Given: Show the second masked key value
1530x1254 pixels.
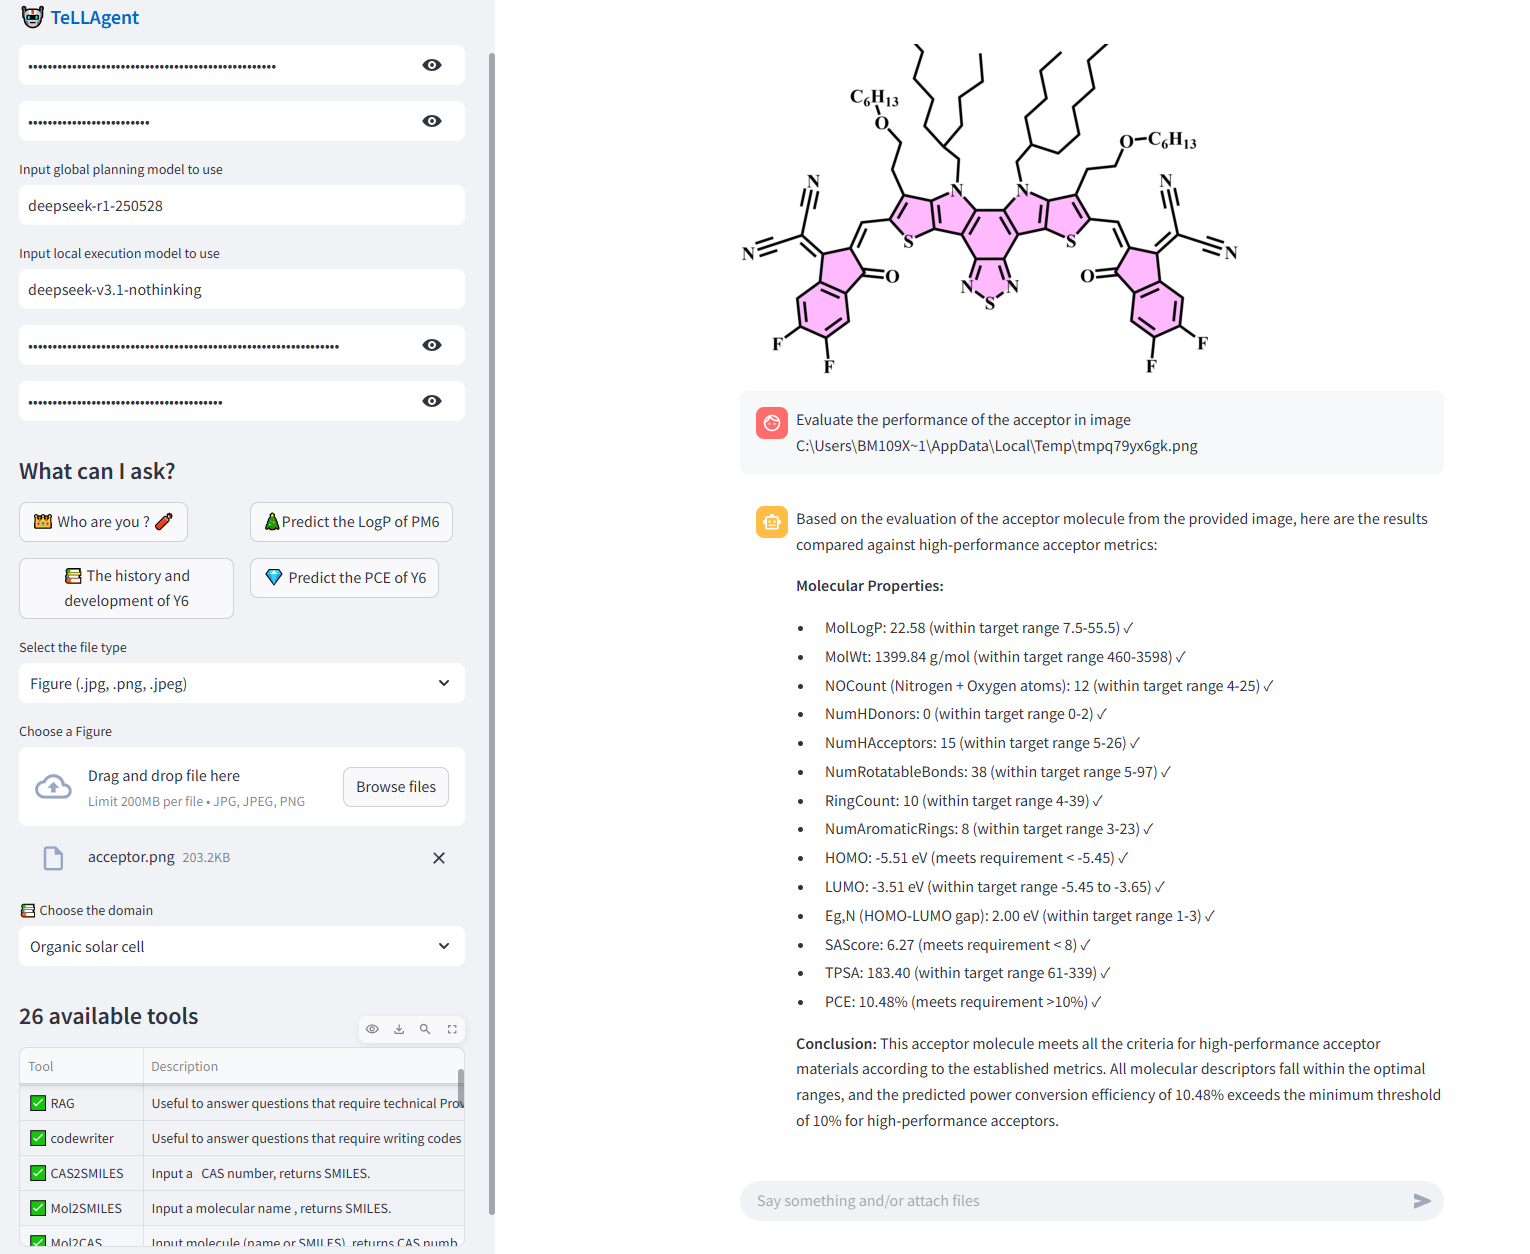Looking at the screenshot, I should coord(432,121).
